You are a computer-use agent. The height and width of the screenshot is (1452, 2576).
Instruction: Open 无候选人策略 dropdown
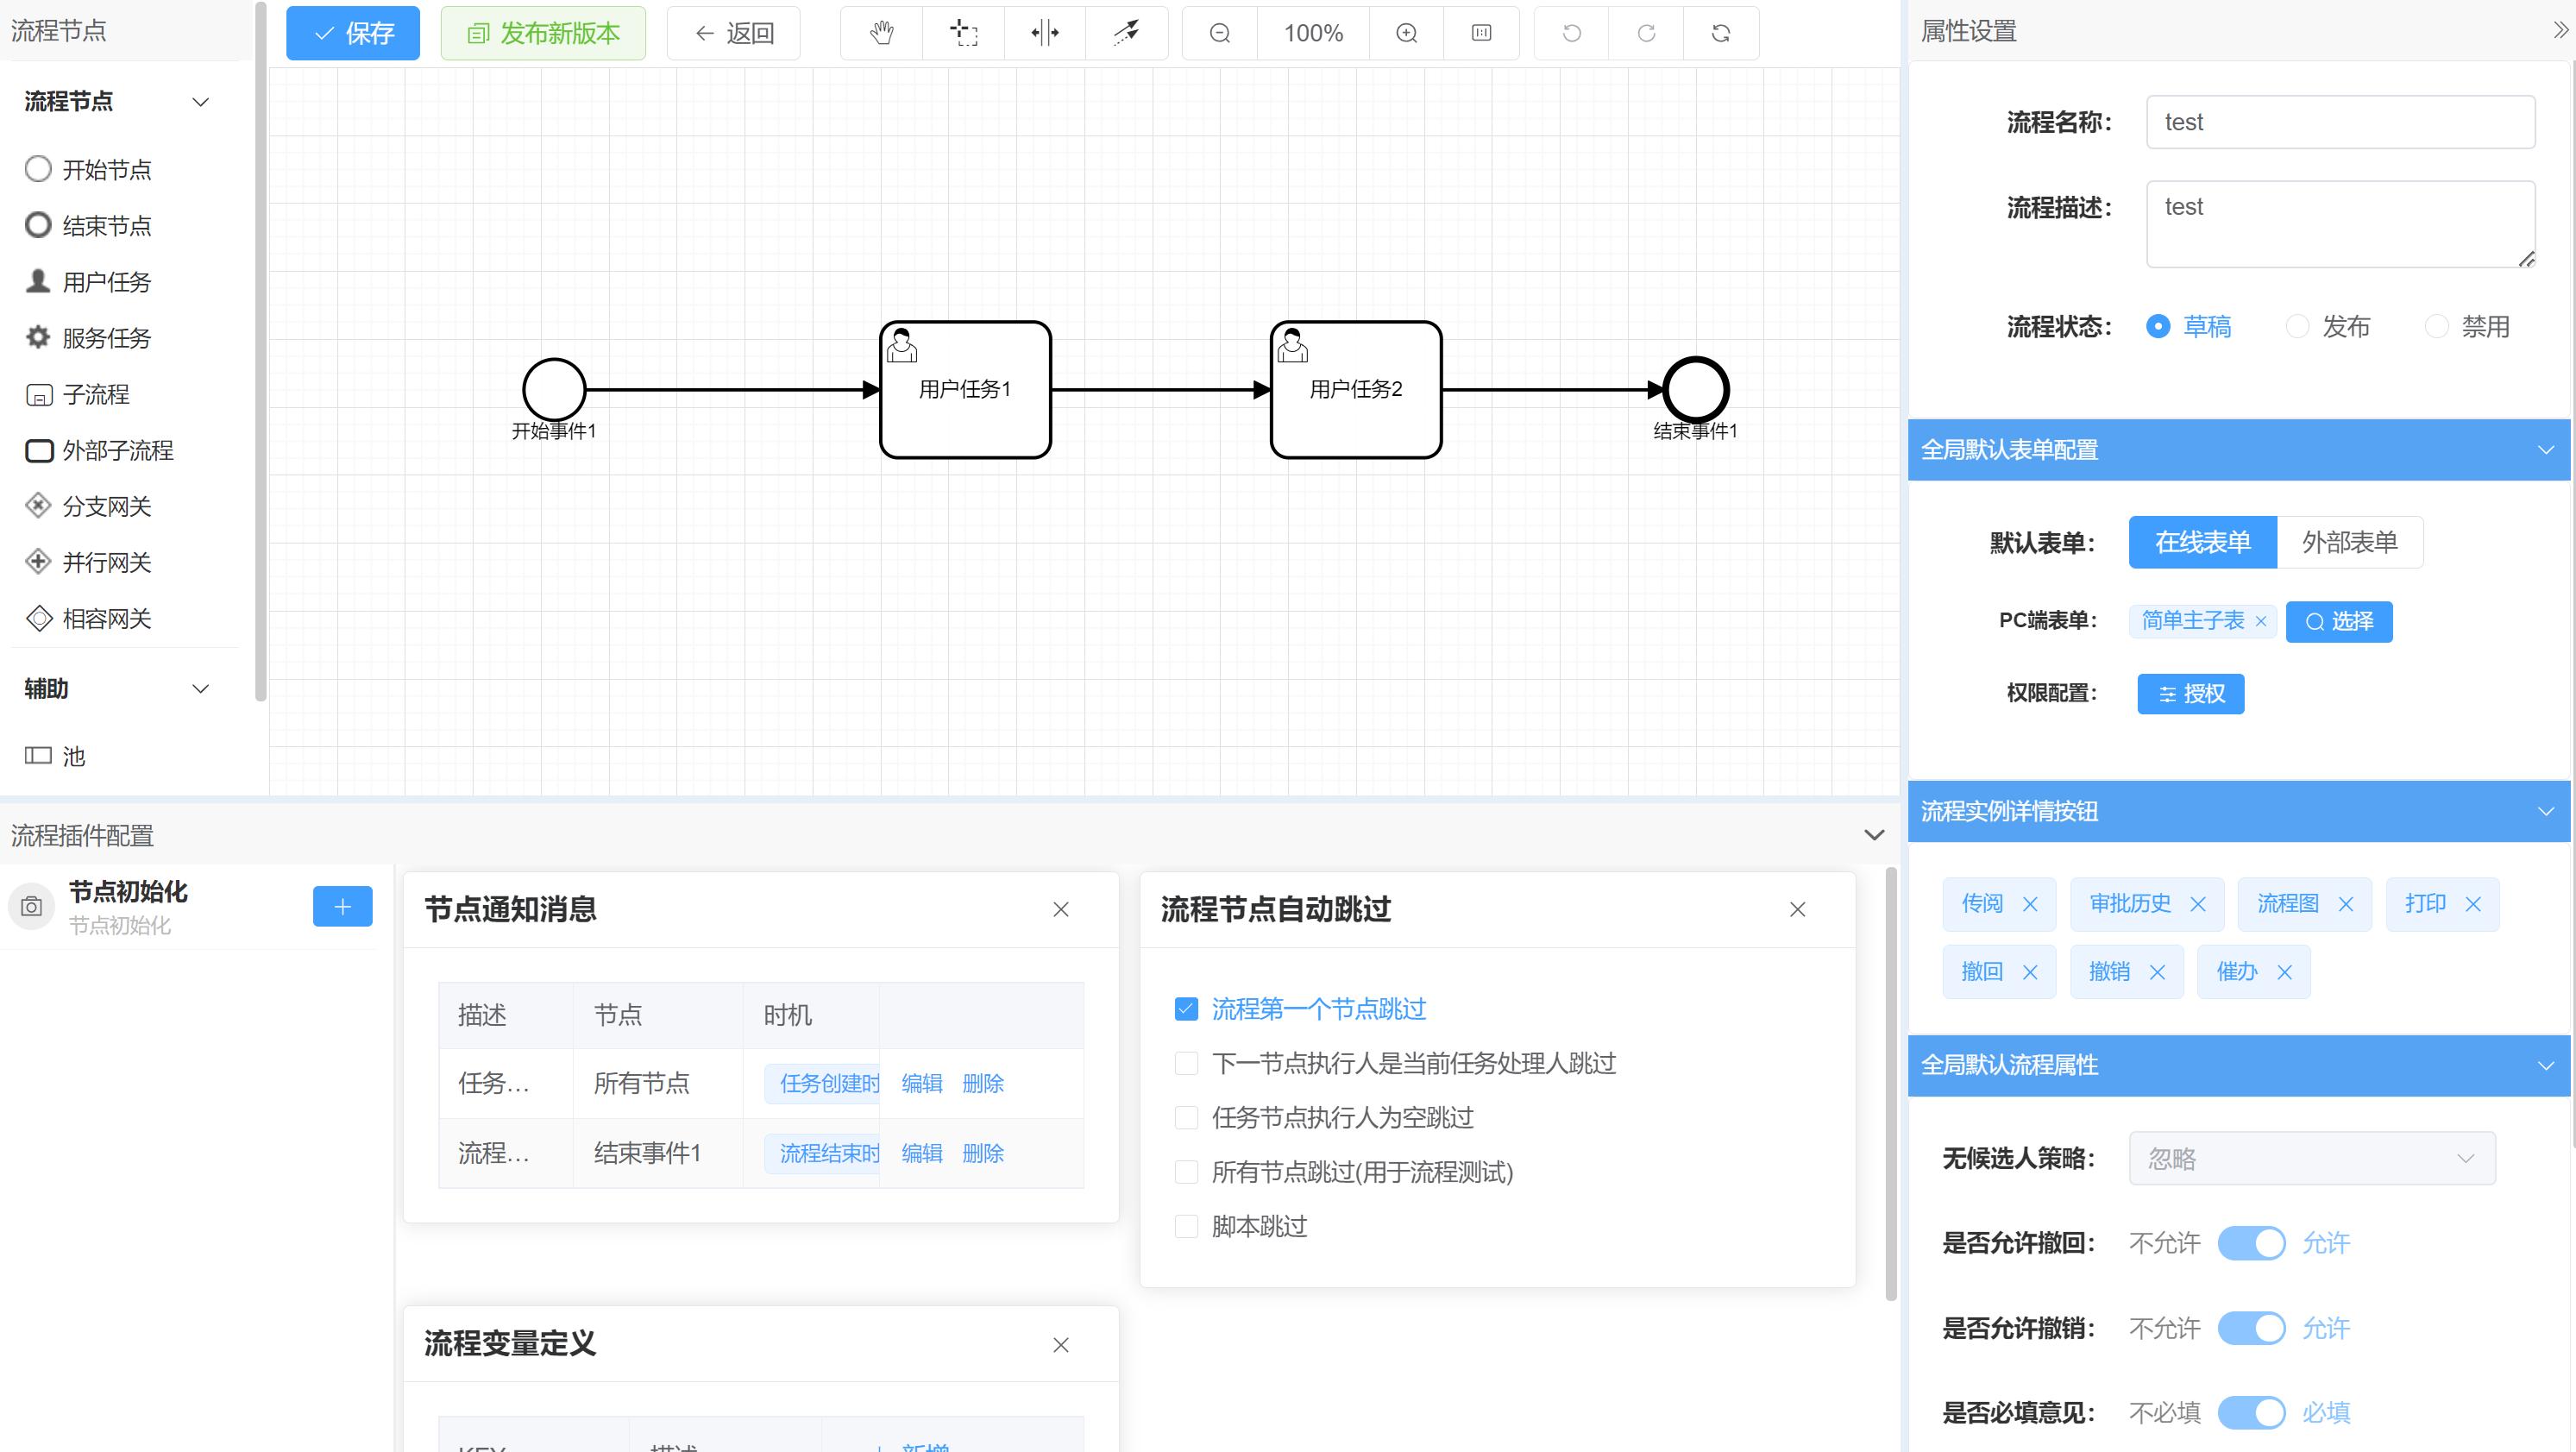pos(2311,1158)
